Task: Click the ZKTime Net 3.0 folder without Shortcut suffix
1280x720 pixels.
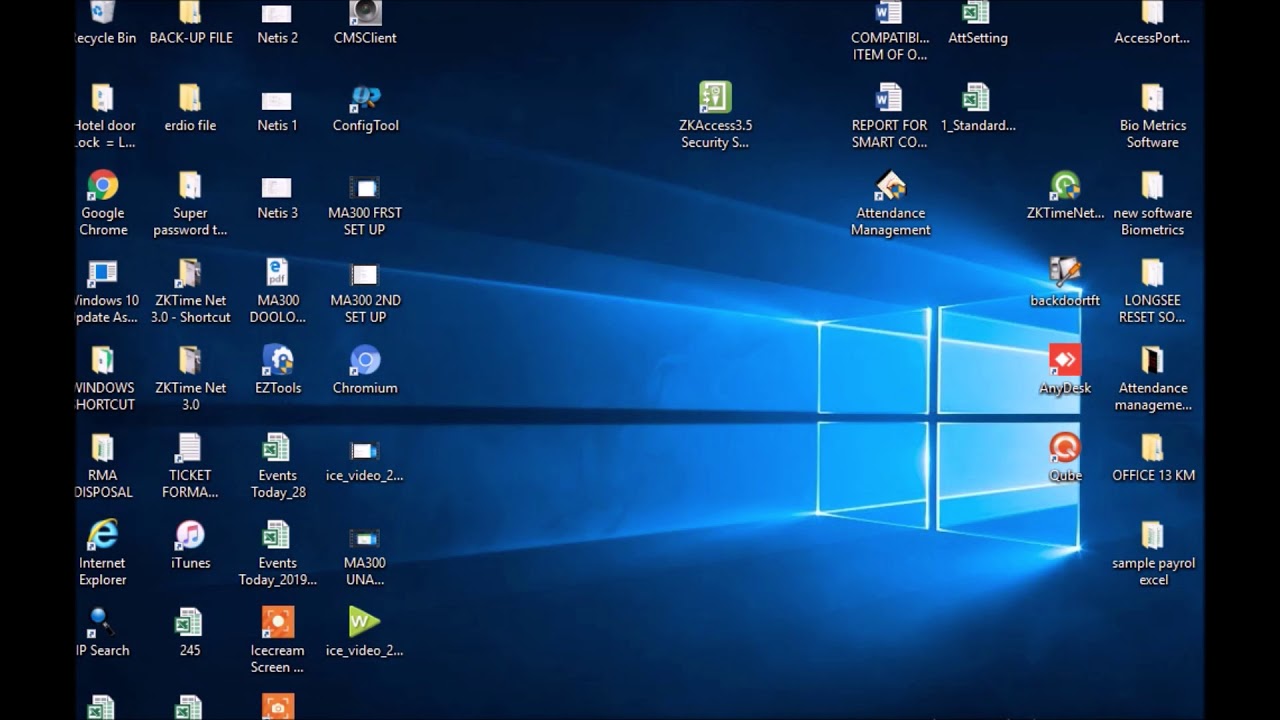Action: (190, 378)
